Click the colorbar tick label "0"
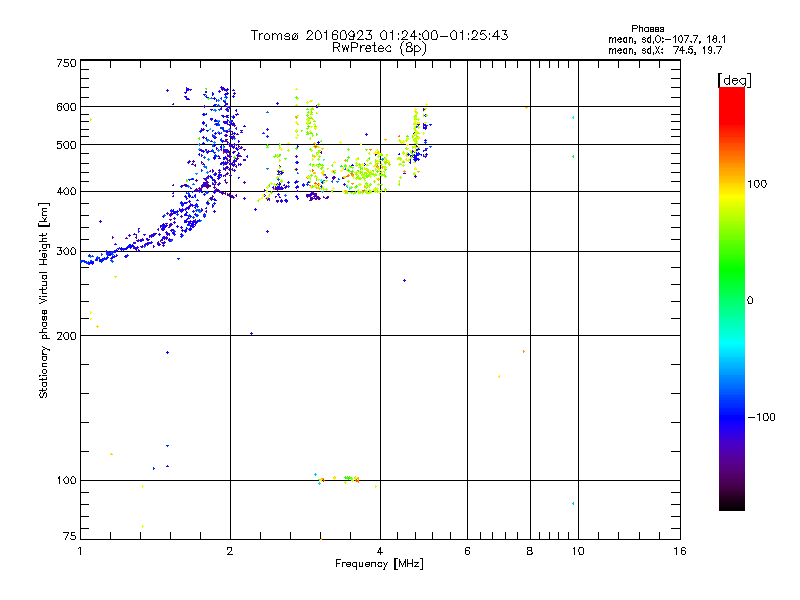 (x=750, y=301)
